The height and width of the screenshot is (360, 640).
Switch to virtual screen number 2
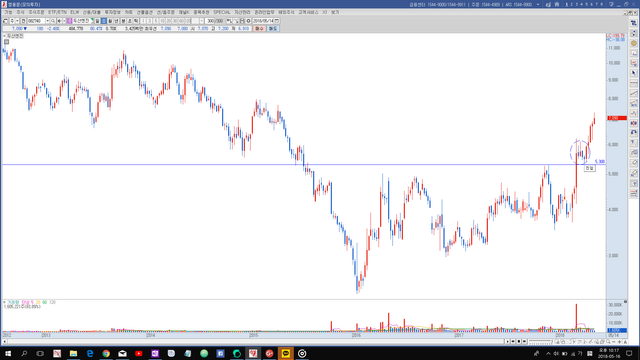(571, 4)
